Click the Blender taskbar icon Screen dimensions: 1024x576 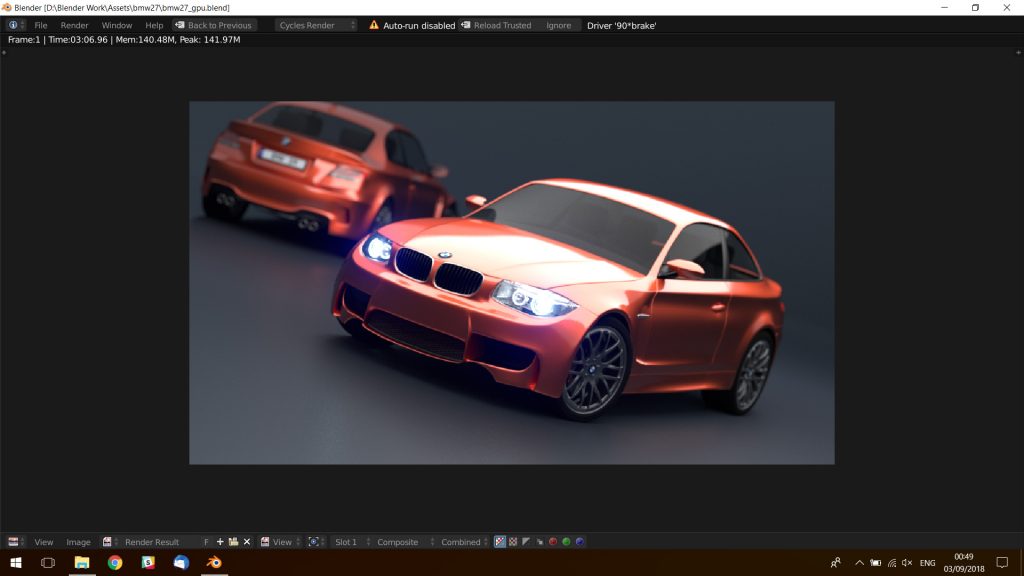pos(214,562)
